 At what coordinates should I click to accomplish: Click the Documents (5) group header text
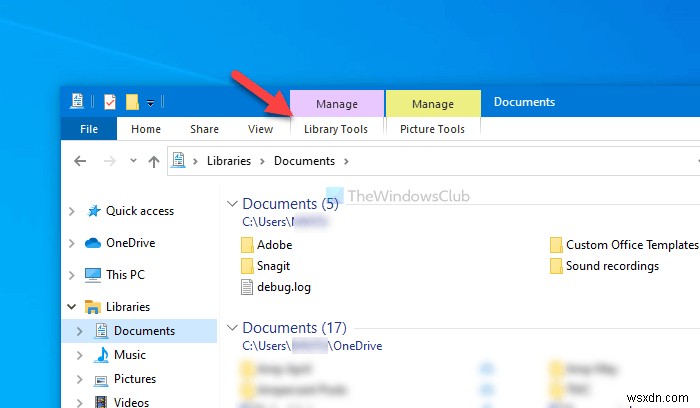tap(290, 204)
